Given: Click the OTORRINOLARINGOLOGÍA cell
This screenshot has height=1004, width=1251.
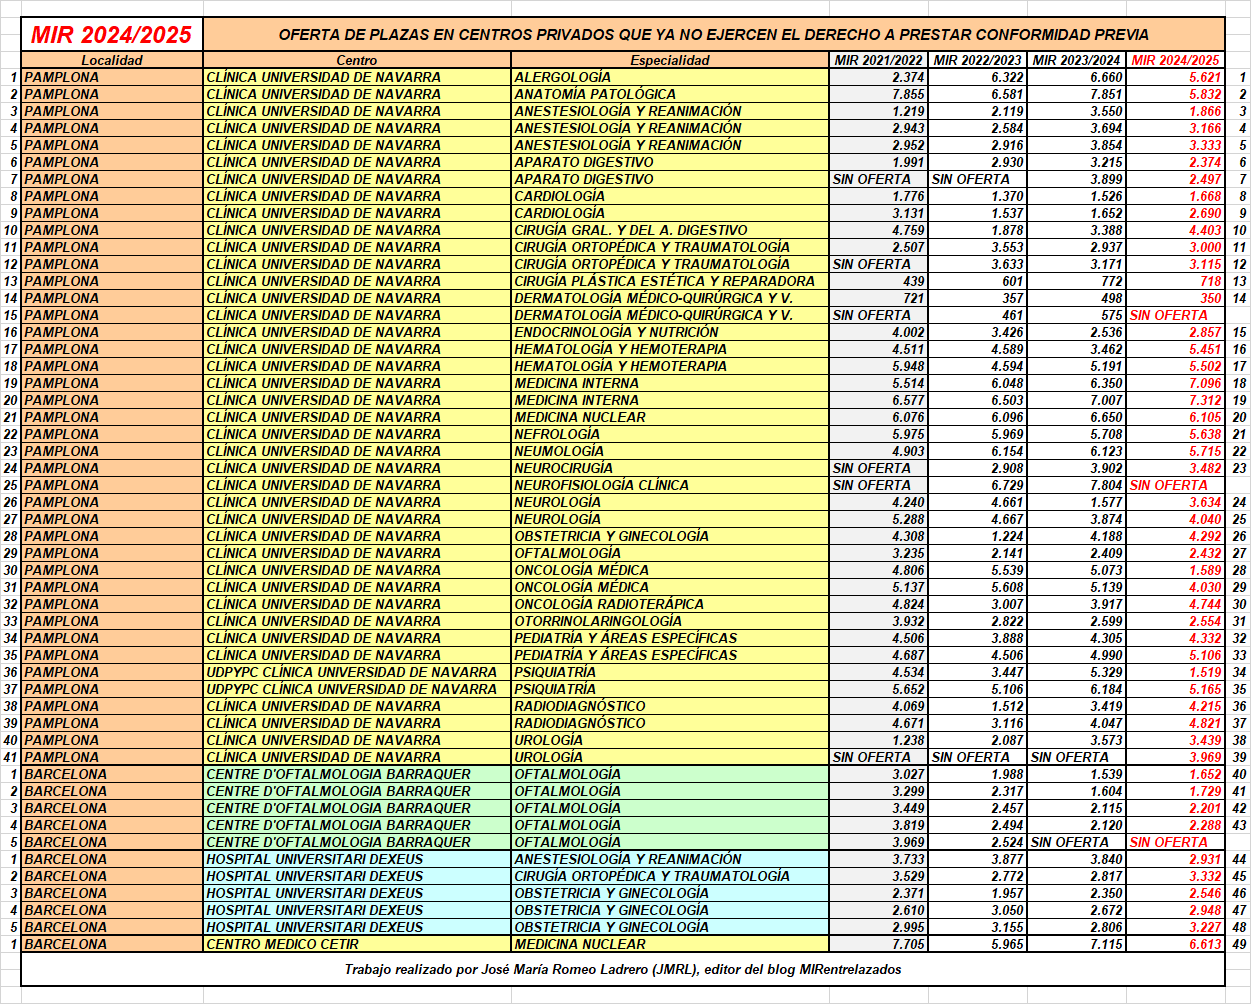Looking at the screenshot, I should tap(670, 621).
